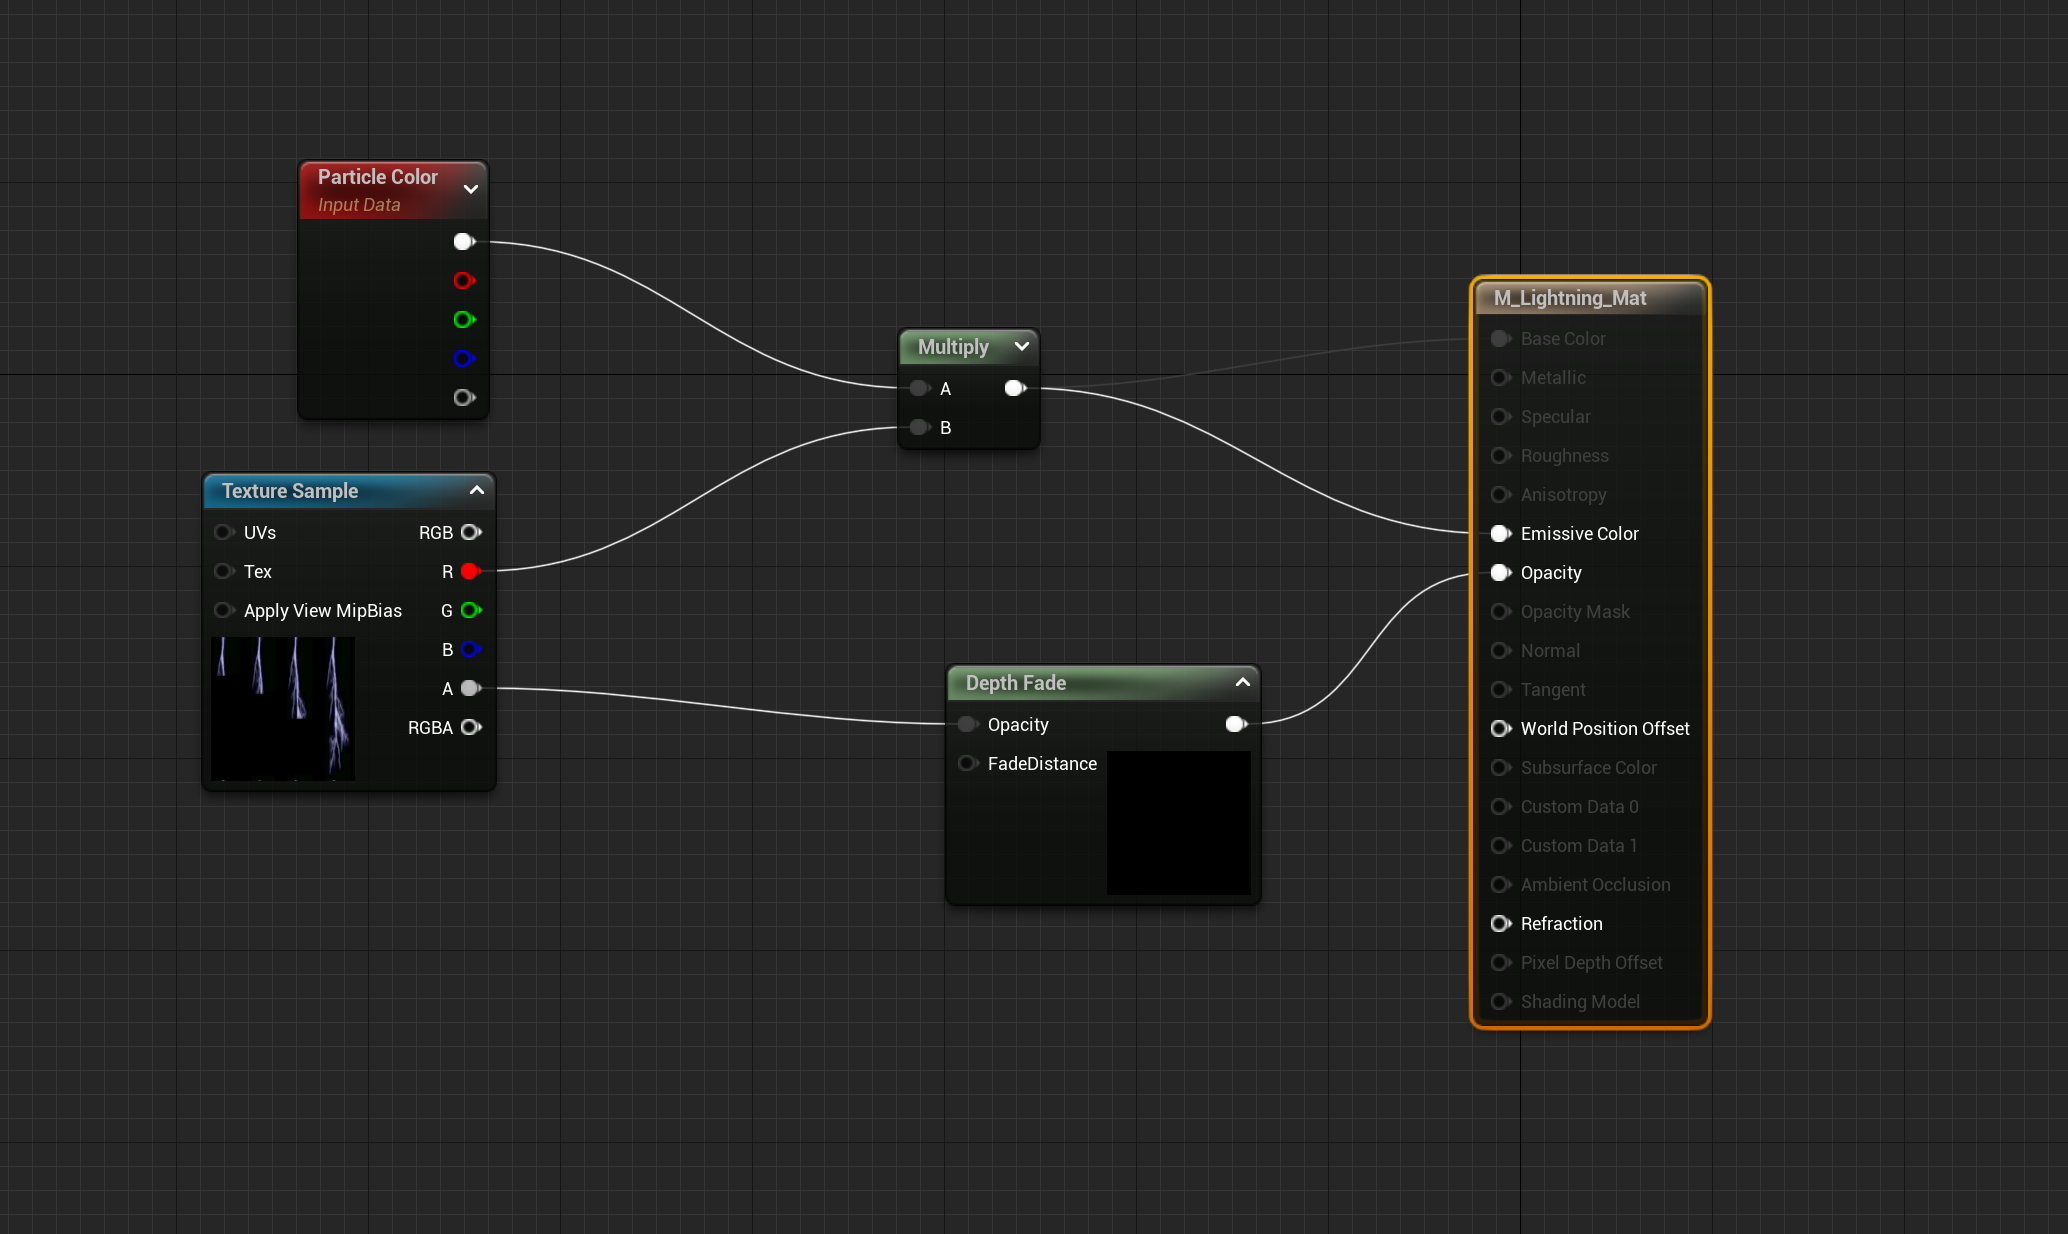Click the black Depth Fade preview swatch
Screen dimensions: 2068x1234
coord(1178,822)
